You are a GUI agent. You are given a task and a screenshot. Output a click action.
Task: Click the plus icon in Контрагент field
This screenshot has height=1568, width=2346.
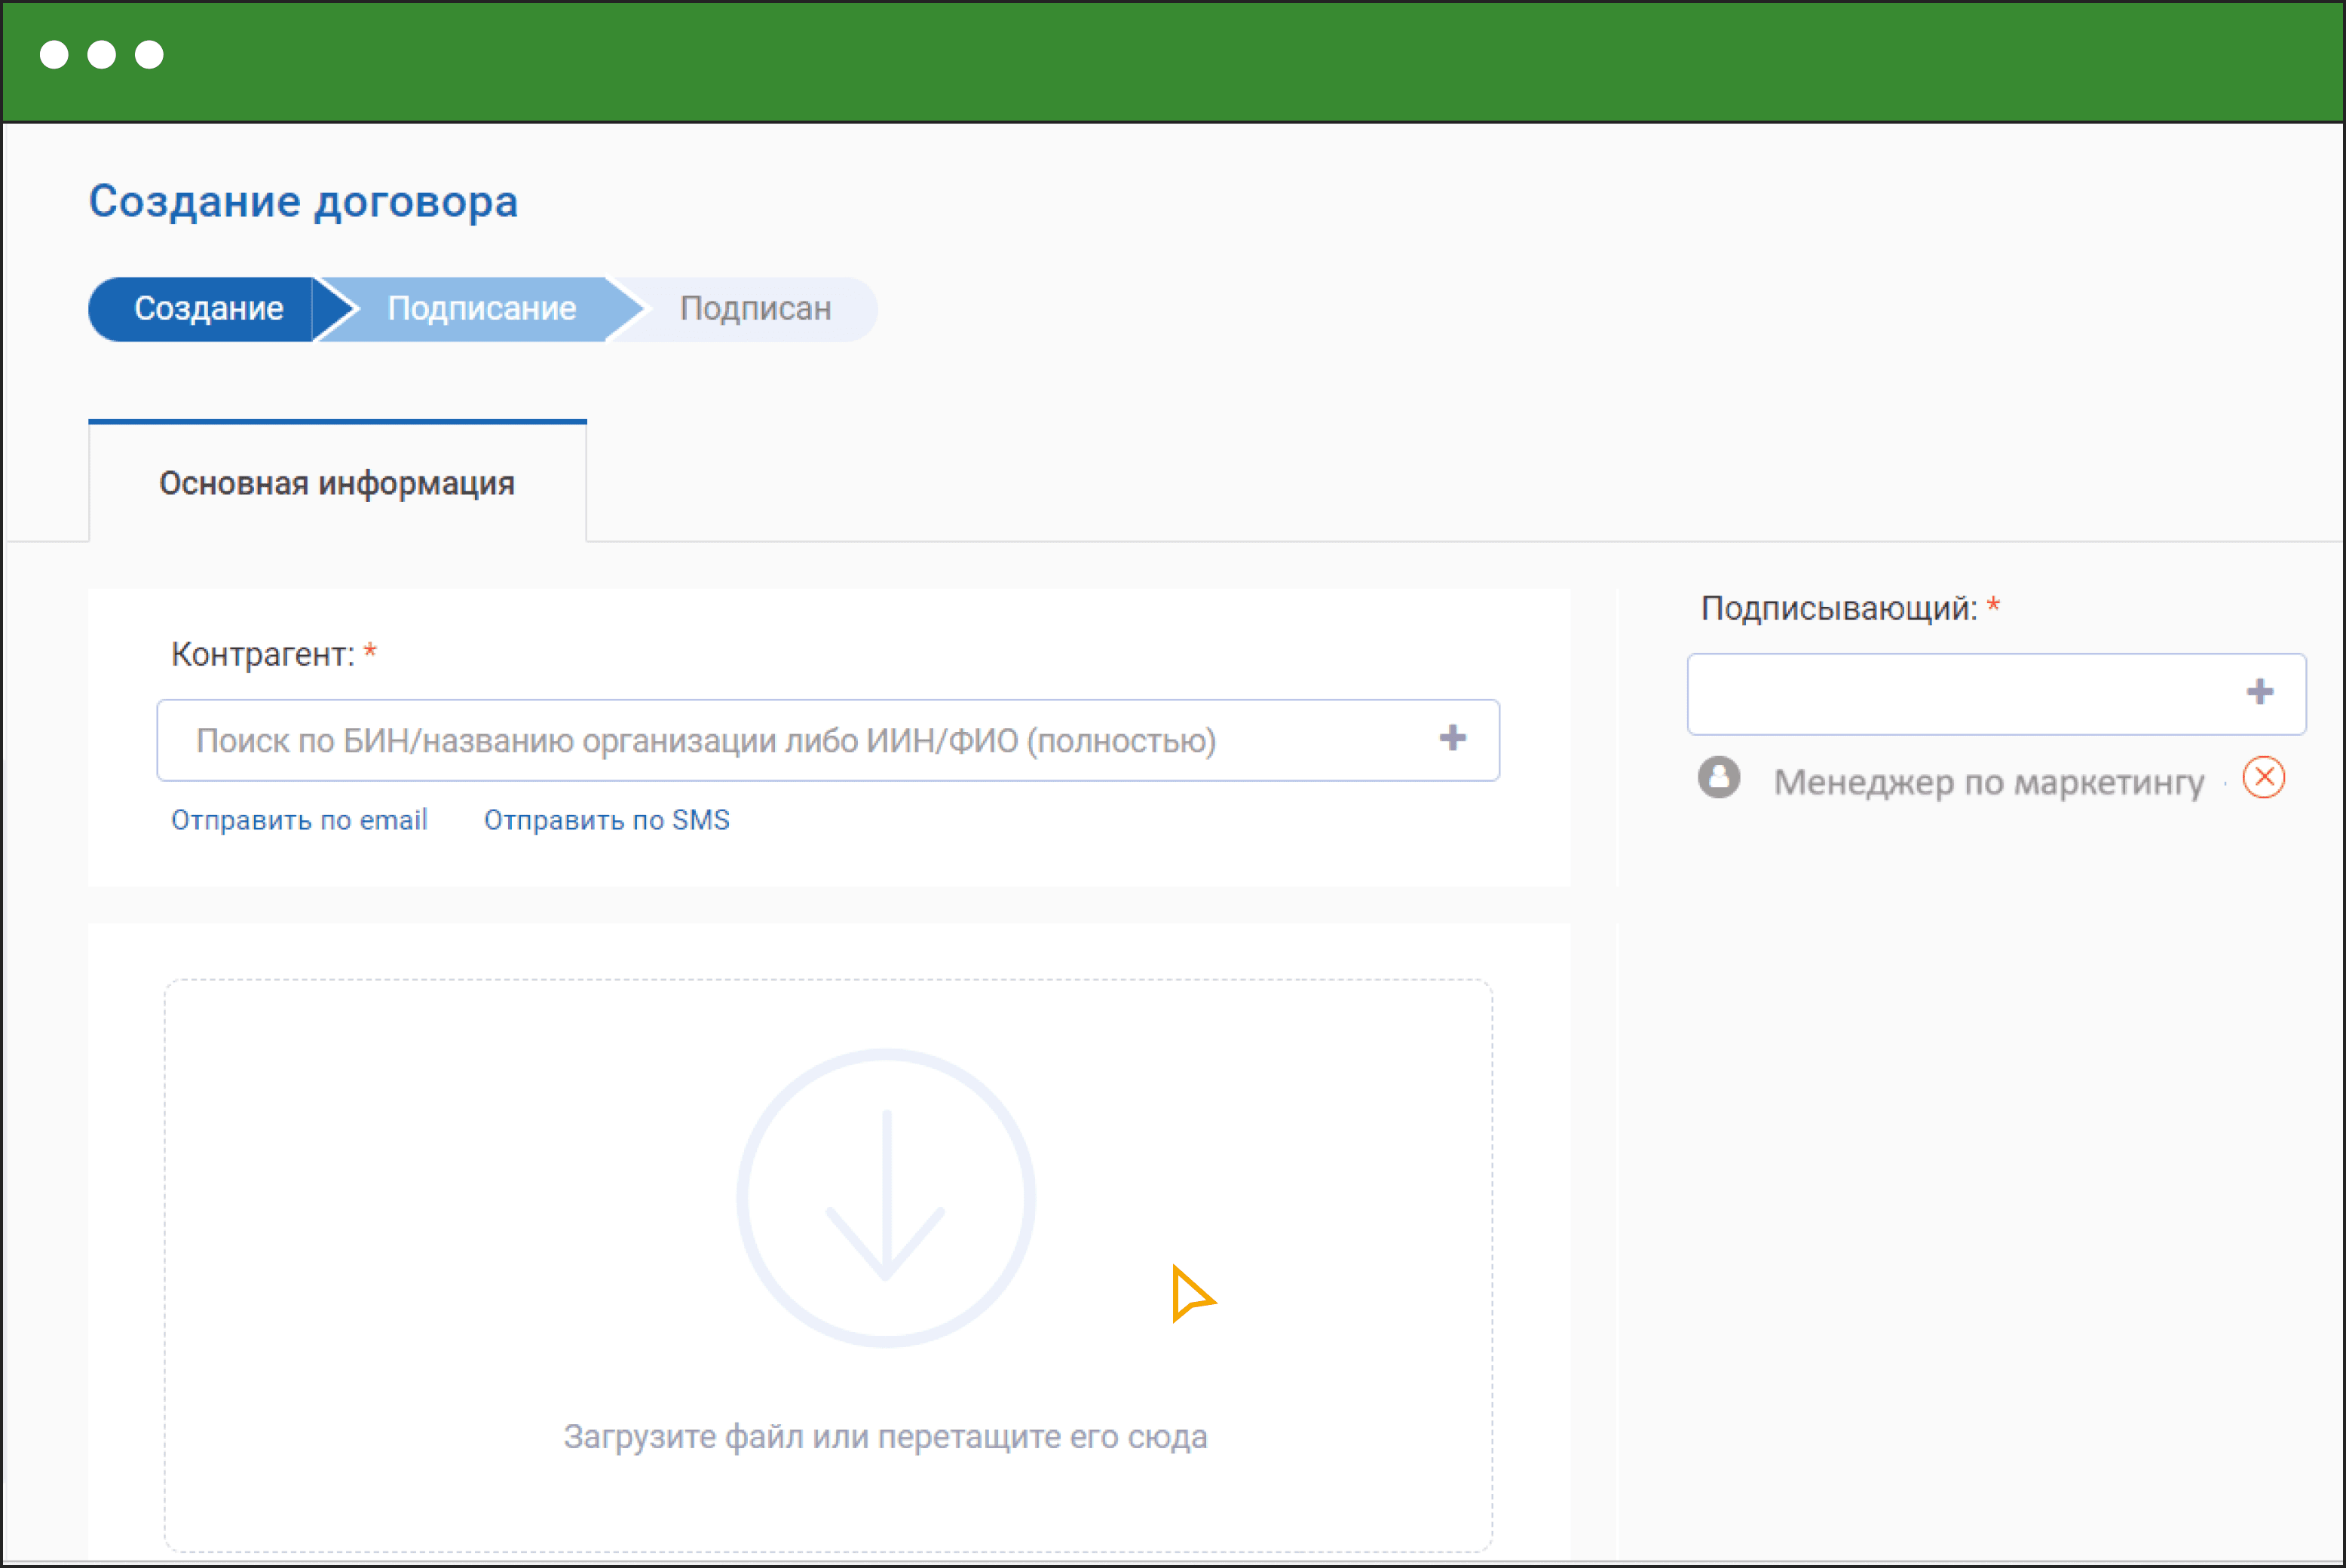[x=1452, y=739]
